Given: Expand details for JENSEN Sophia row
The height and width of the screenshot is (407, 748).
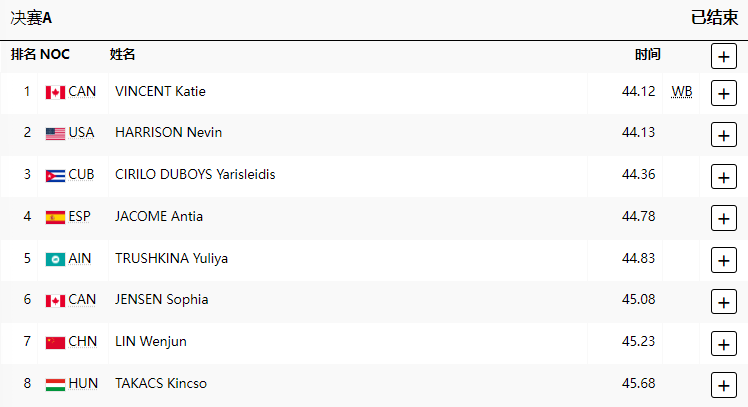Looking at the screenshot, I should click(723, 301).
